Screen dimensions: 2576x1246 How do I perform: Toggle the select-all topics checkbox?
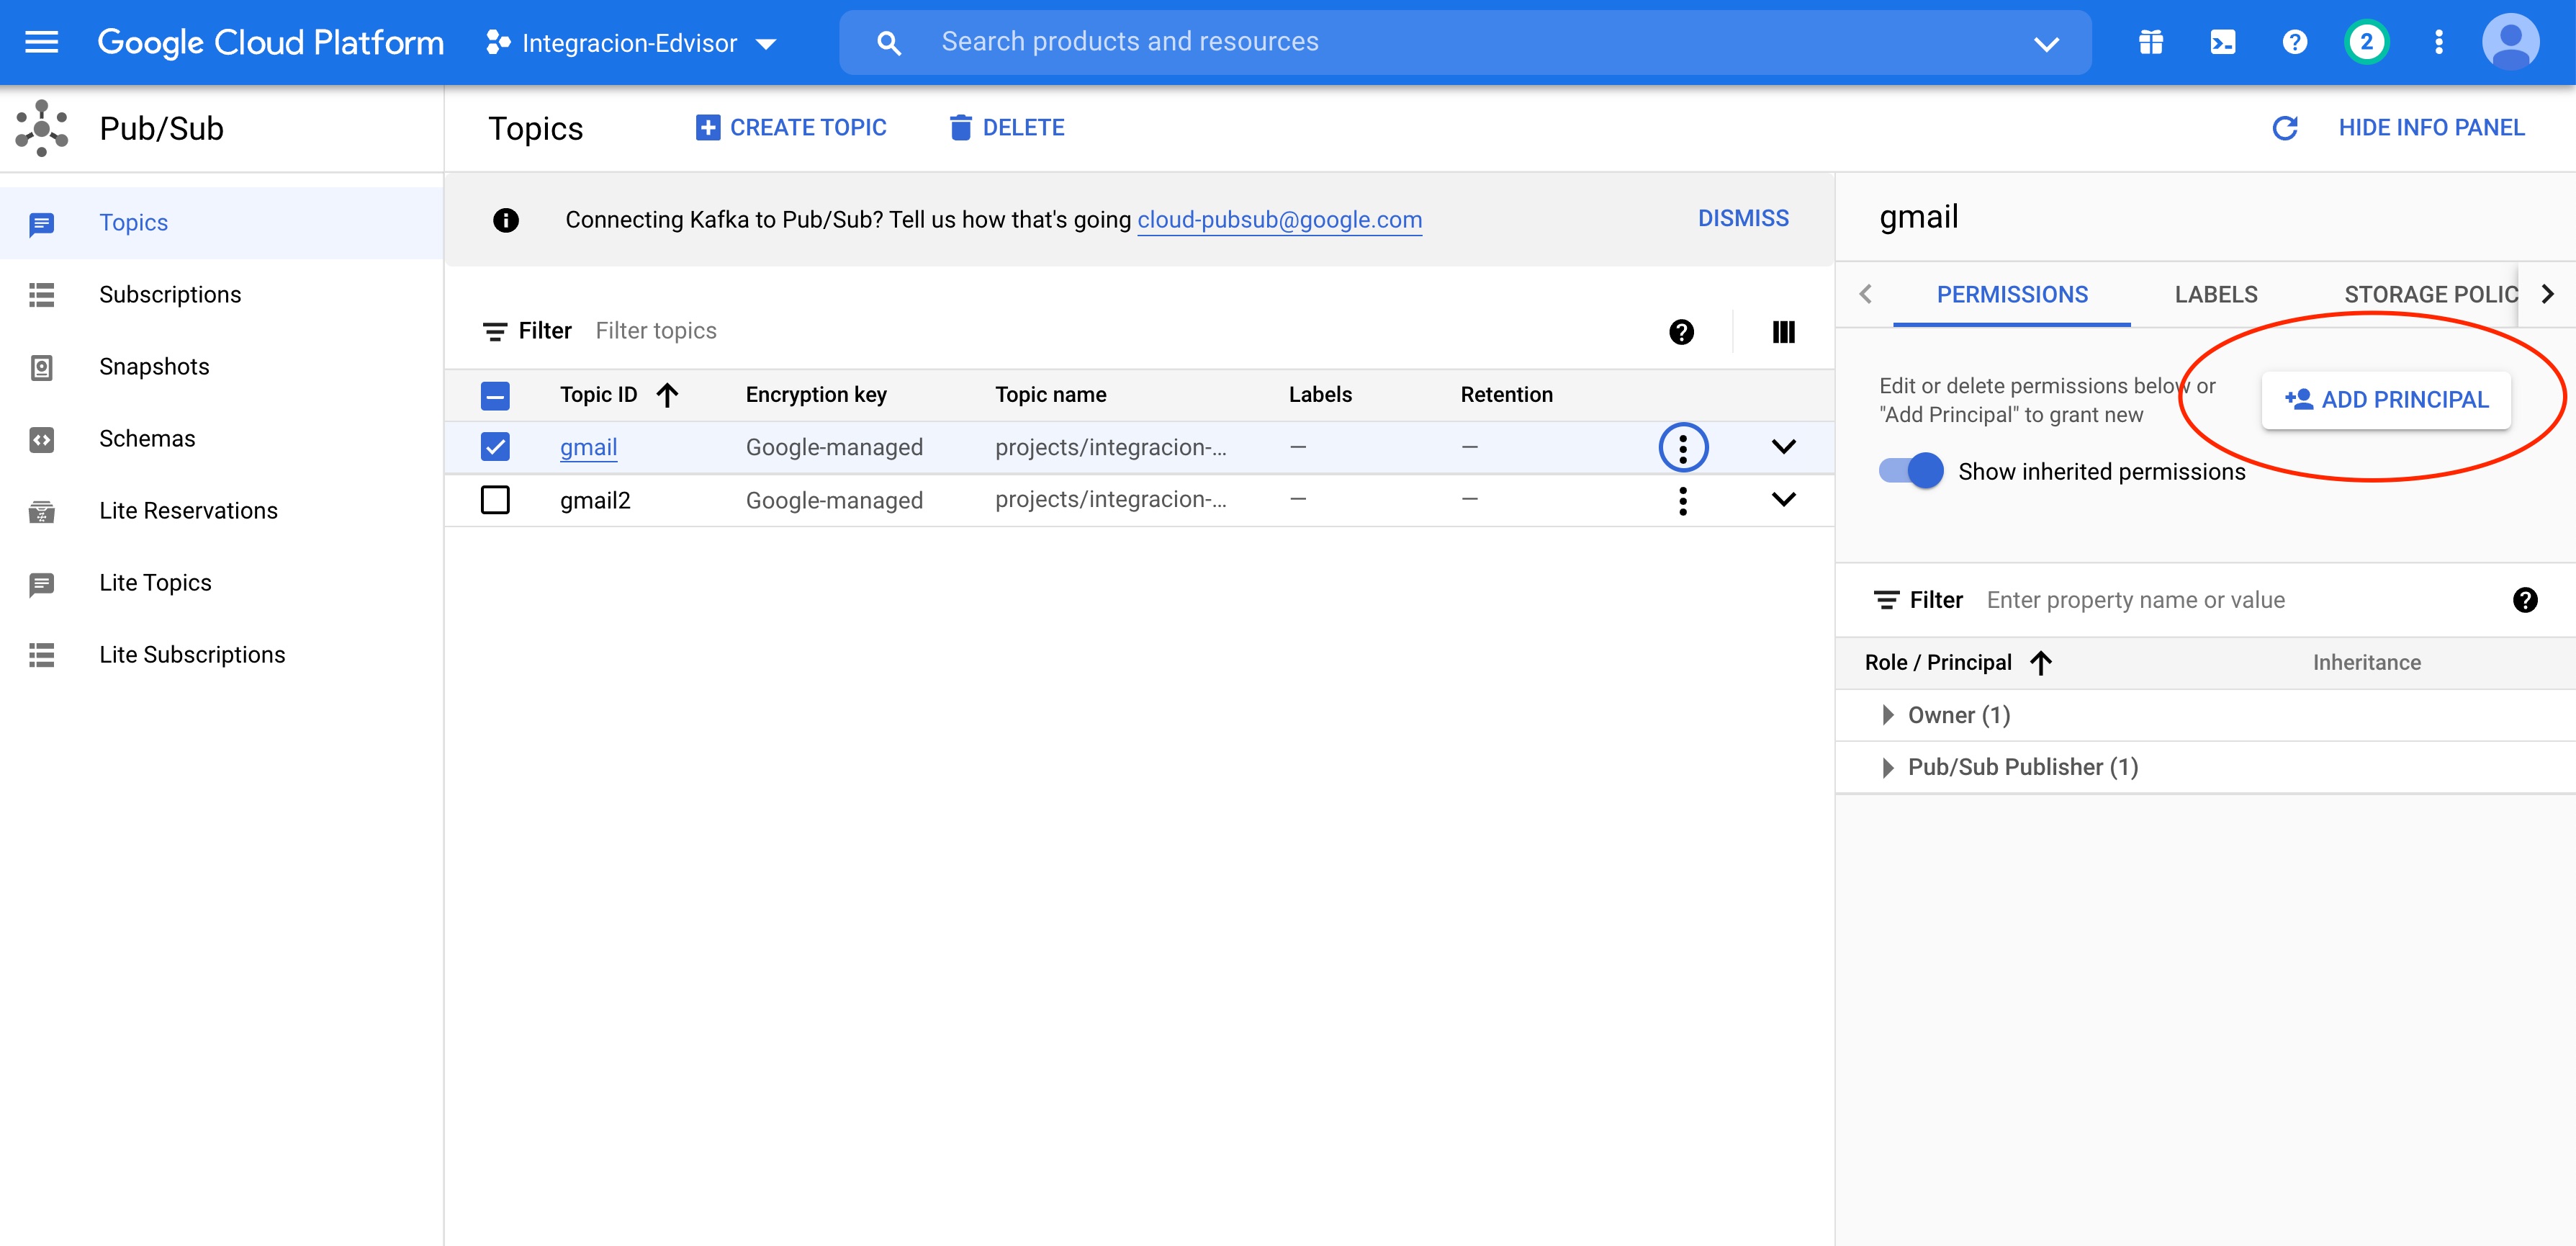pos(495,396)
